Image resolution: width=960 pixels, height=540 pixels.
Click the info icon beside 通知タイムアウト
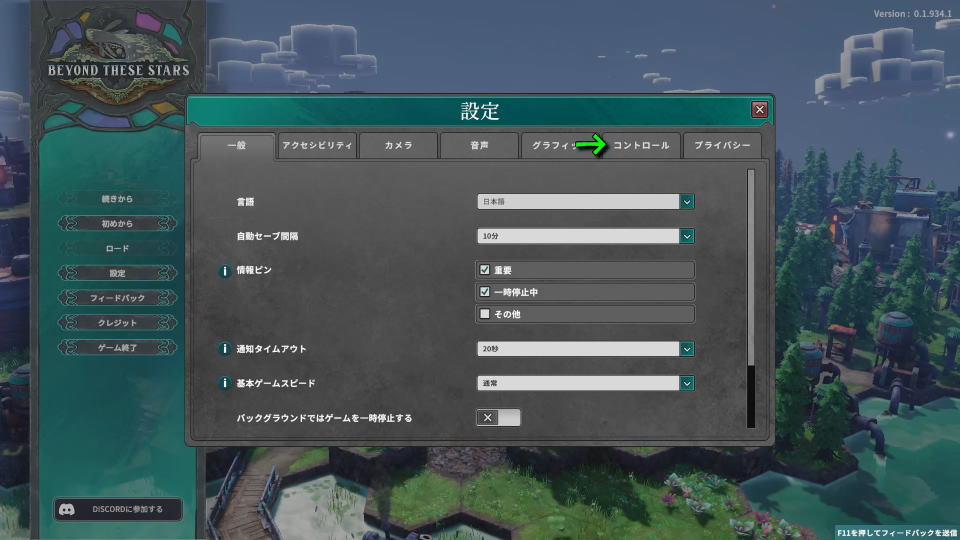coord(225,349)
